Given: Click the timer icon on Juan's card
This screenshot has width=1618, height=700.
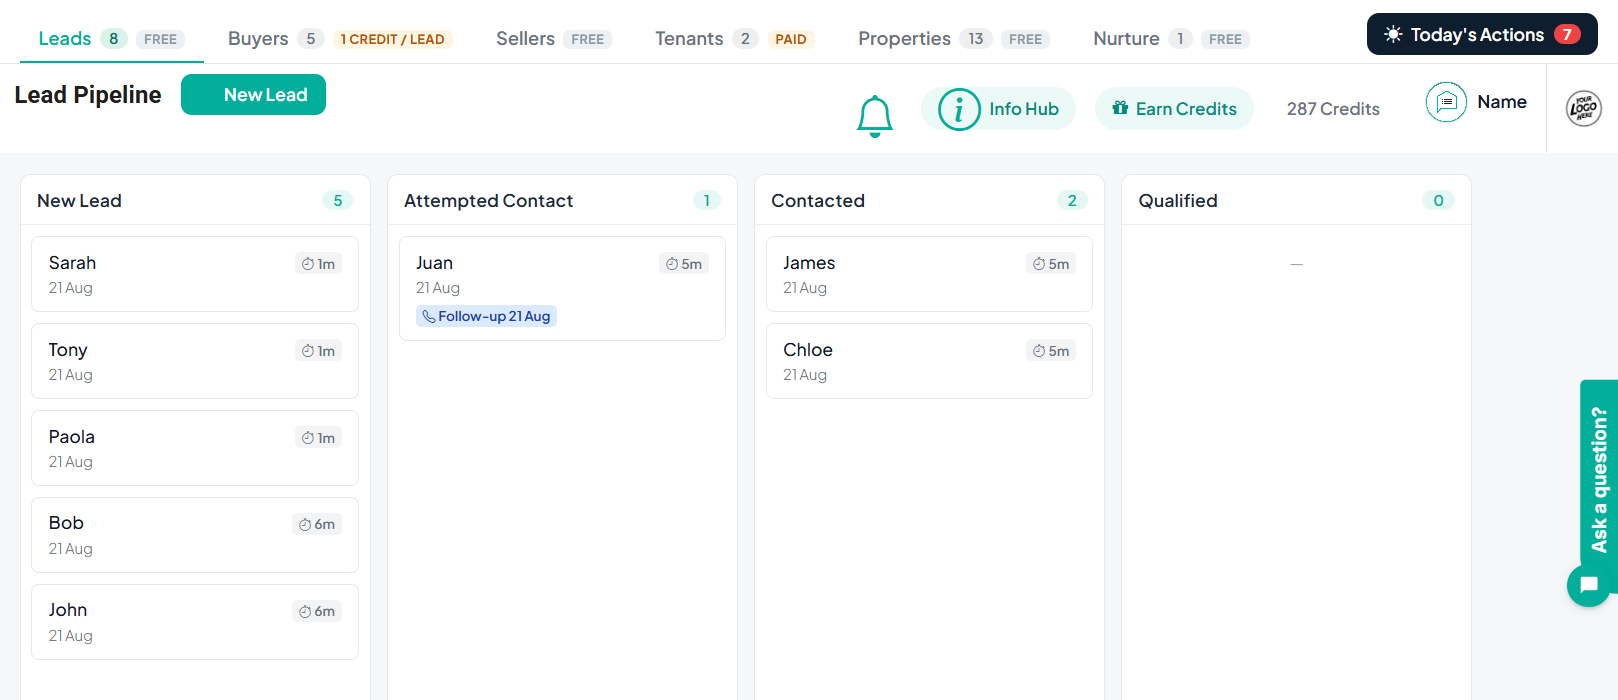Looking at the screenshot, I should (672, 264).
